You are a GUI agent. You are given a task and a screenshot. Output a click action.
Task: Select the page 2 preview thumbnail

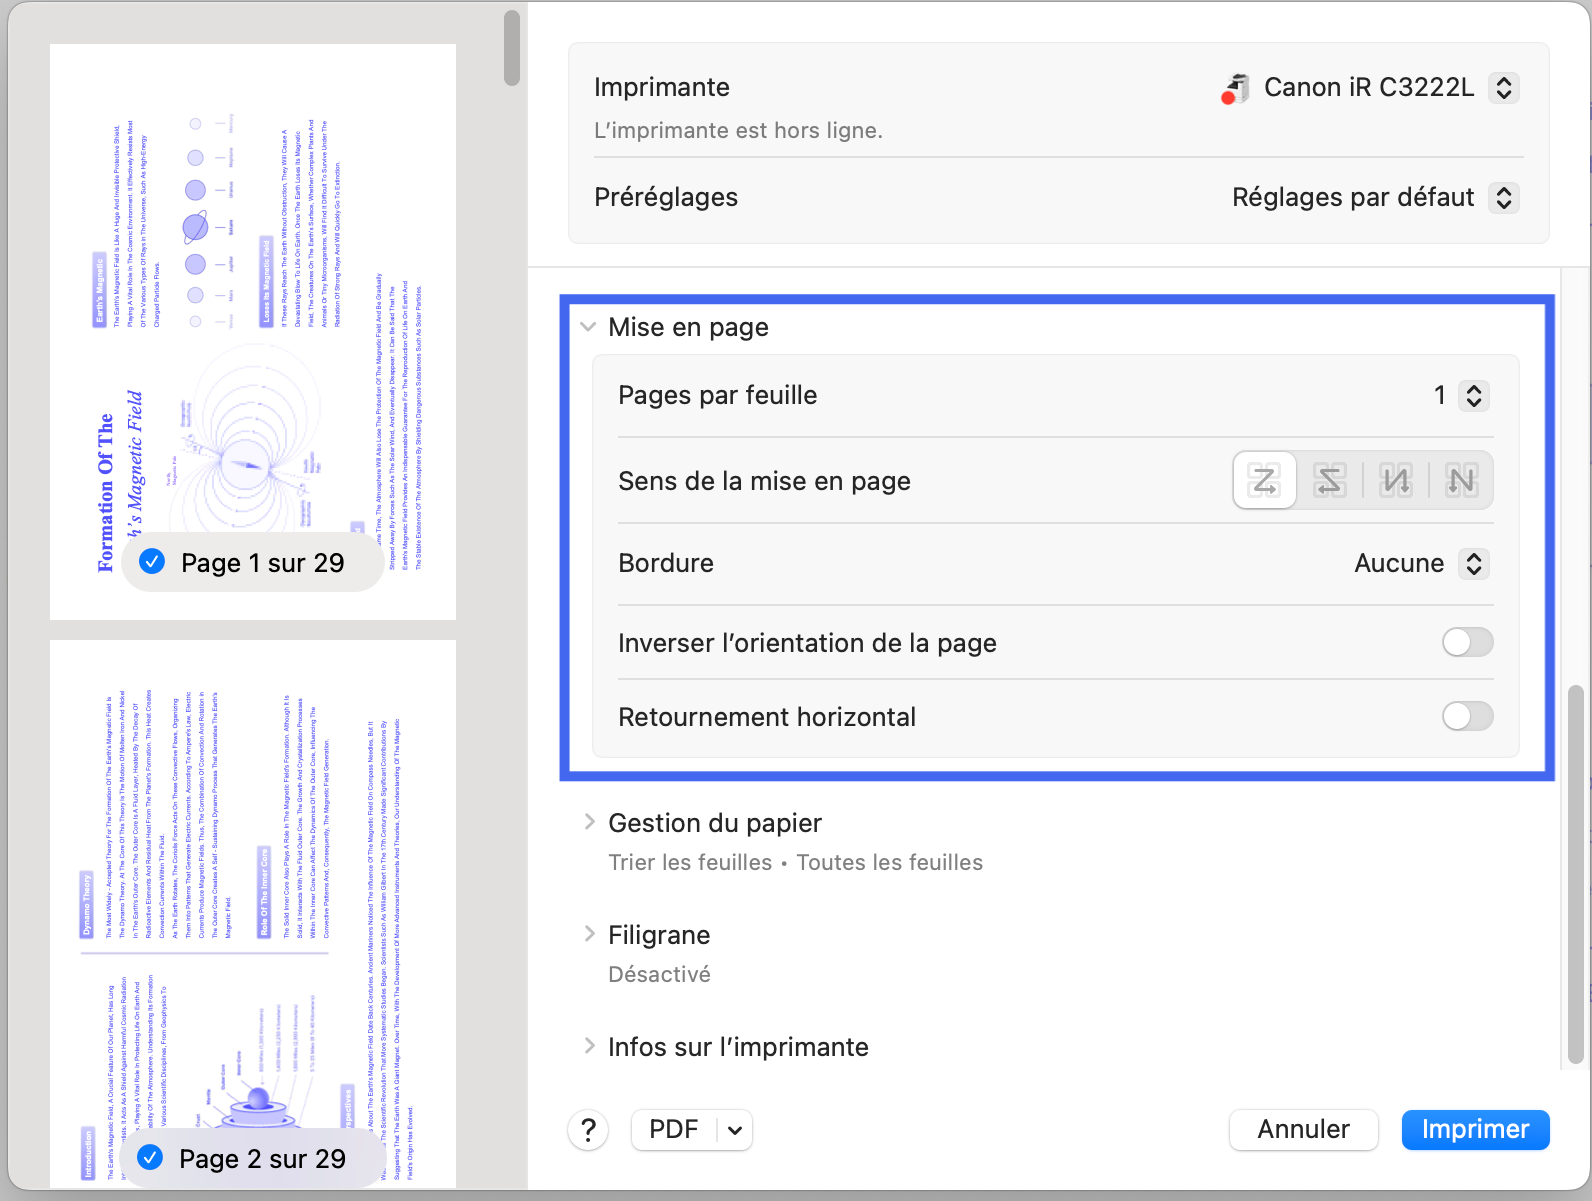pyautogui.click(x=253, y=914)
